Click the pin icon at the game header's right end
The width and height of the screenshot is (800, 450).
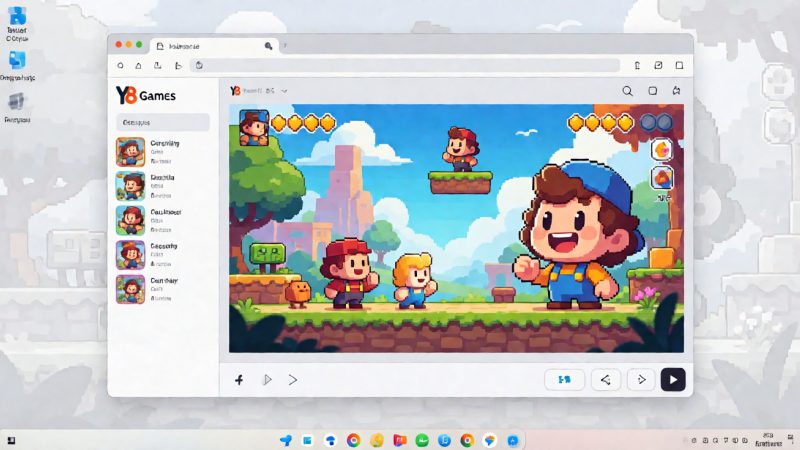point(677,90)
